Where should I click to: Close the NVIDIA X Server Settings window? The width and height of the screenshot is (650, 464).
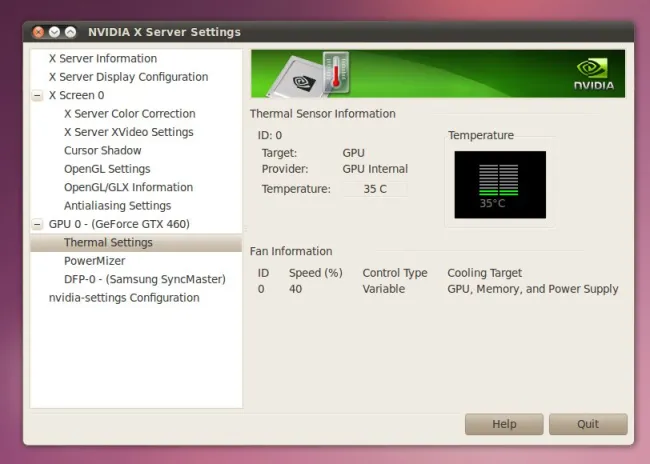click(x=39, y=32)
